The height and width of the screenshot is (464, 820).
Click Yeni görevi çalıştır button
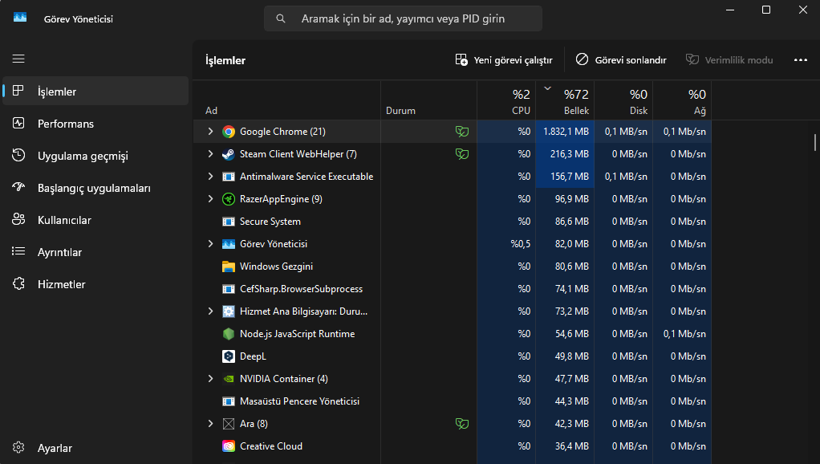(x=504, y=60)
